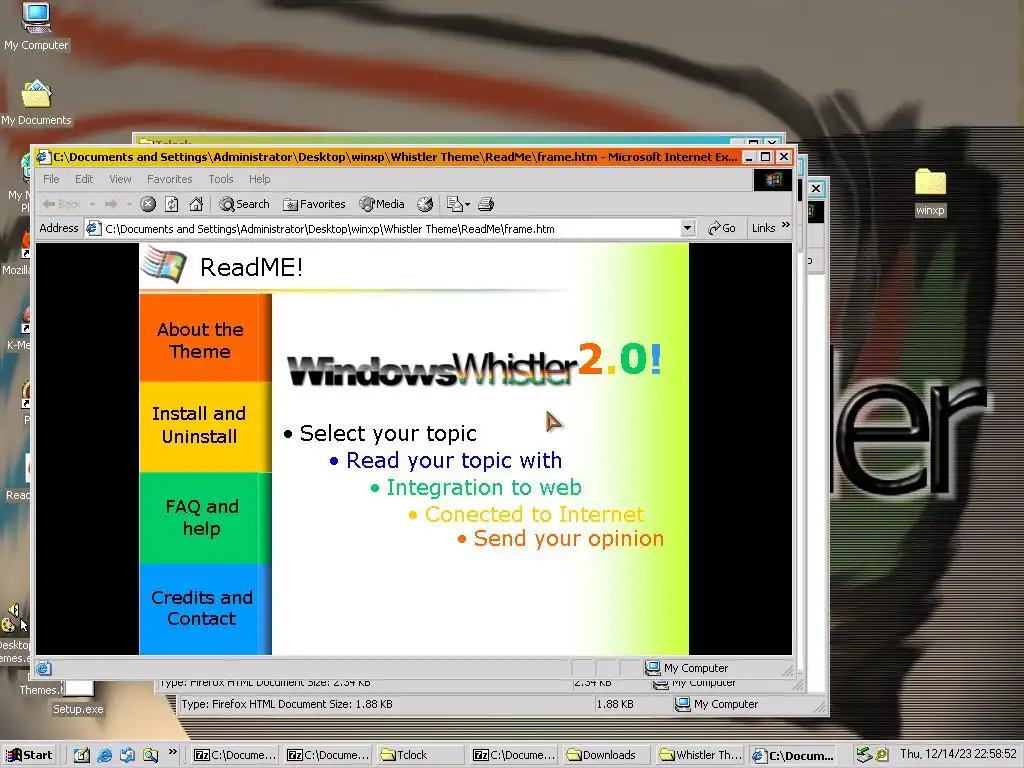Click the Start button

pos(29,755)
